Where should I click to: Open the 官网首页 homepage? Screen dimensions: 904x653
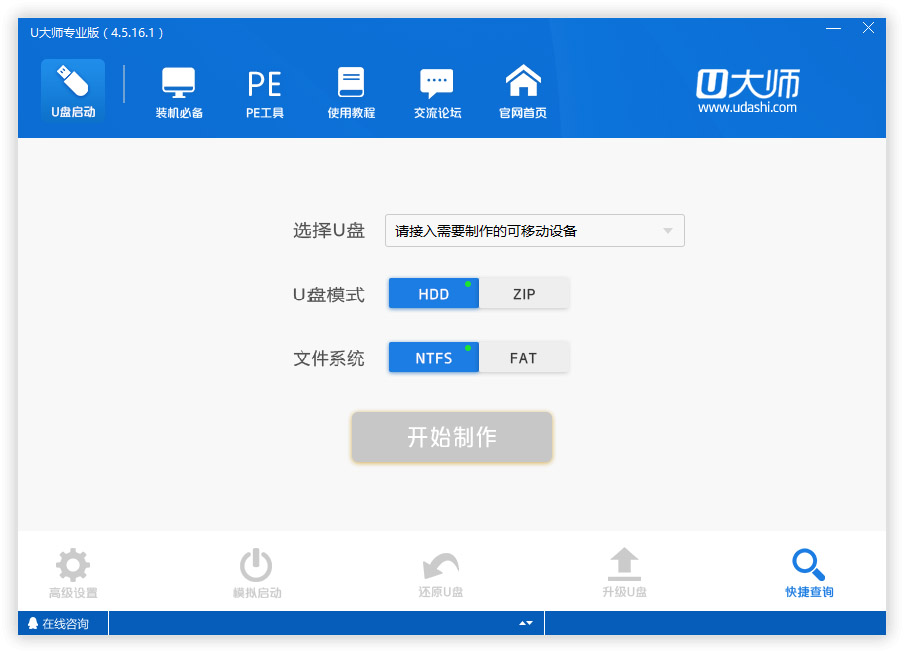click(x=522, y=90)
